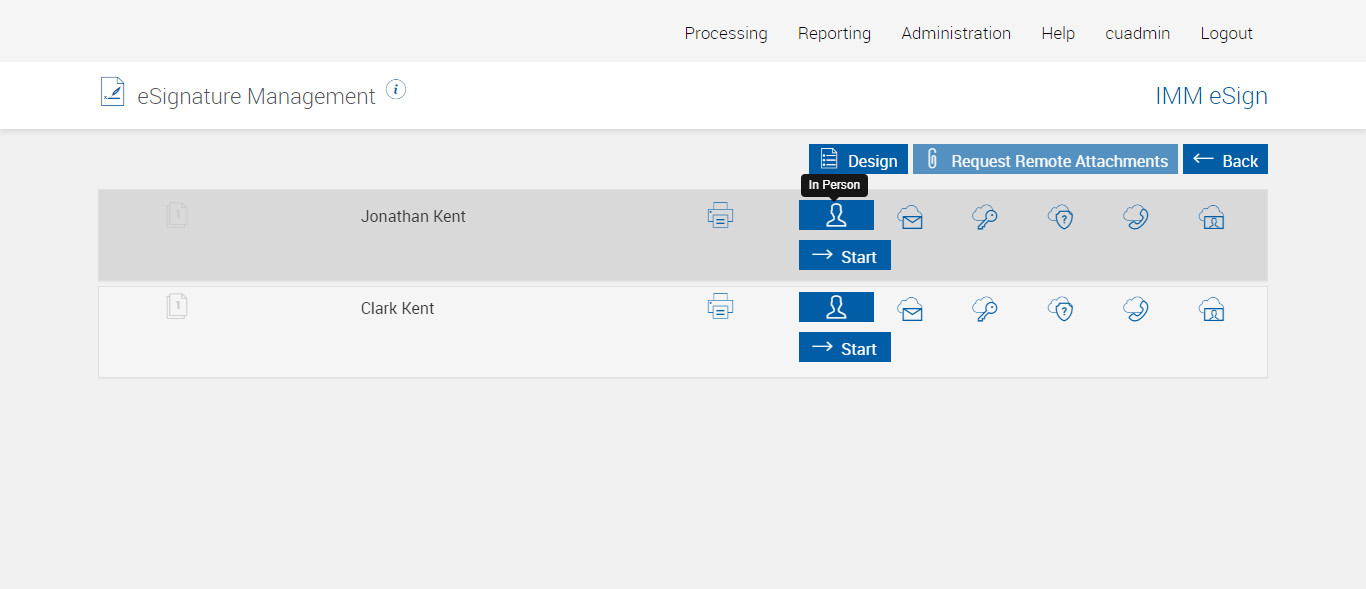Open the Help menu
The width and height of the screenshot is (1366, 589).
[1058, 33]
